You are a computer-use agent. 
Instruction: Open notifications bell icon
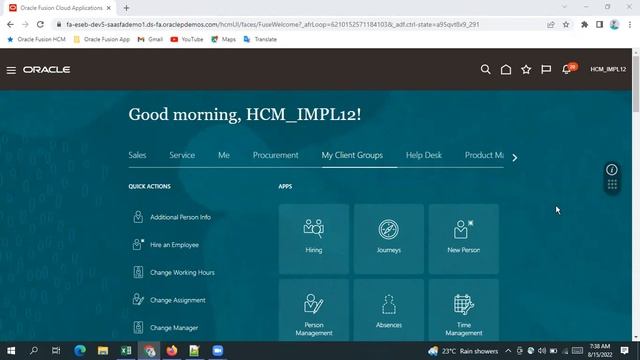point(566,69)
